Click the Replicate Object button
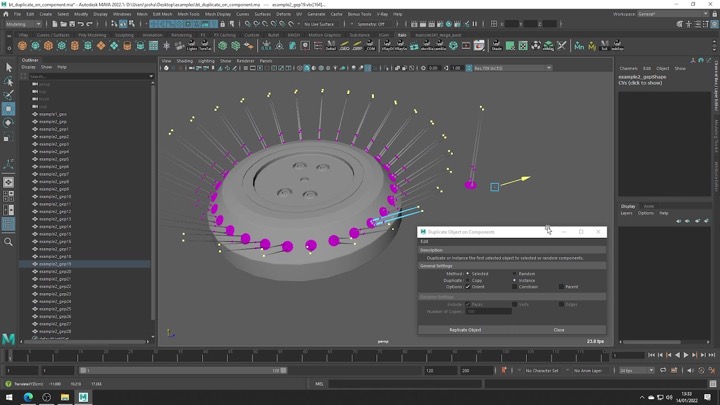Screen dimensions: 720x405 [x=465, y=329]
